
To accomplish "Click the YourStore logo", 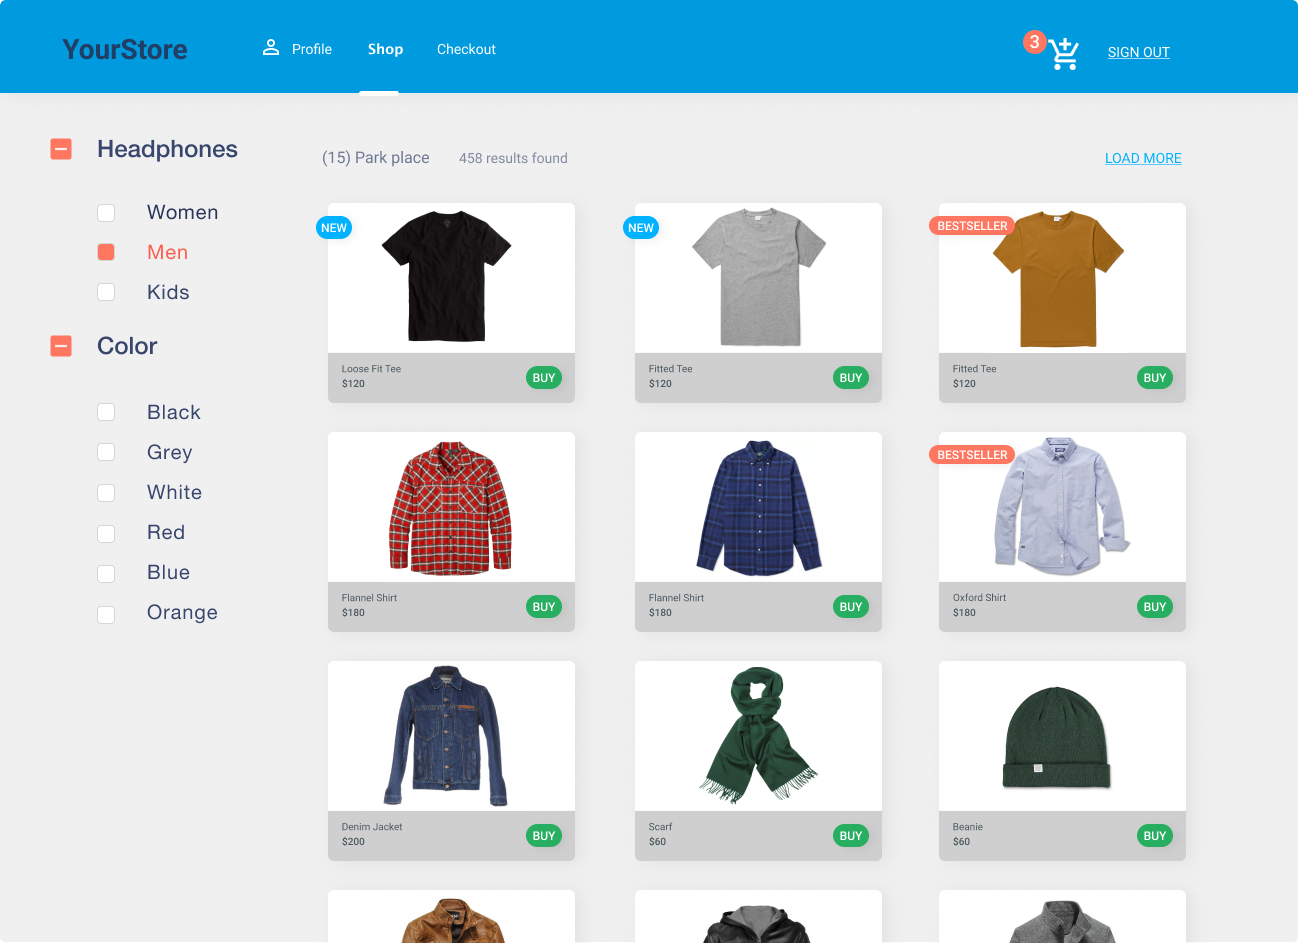I will click(x=125, y=50).
